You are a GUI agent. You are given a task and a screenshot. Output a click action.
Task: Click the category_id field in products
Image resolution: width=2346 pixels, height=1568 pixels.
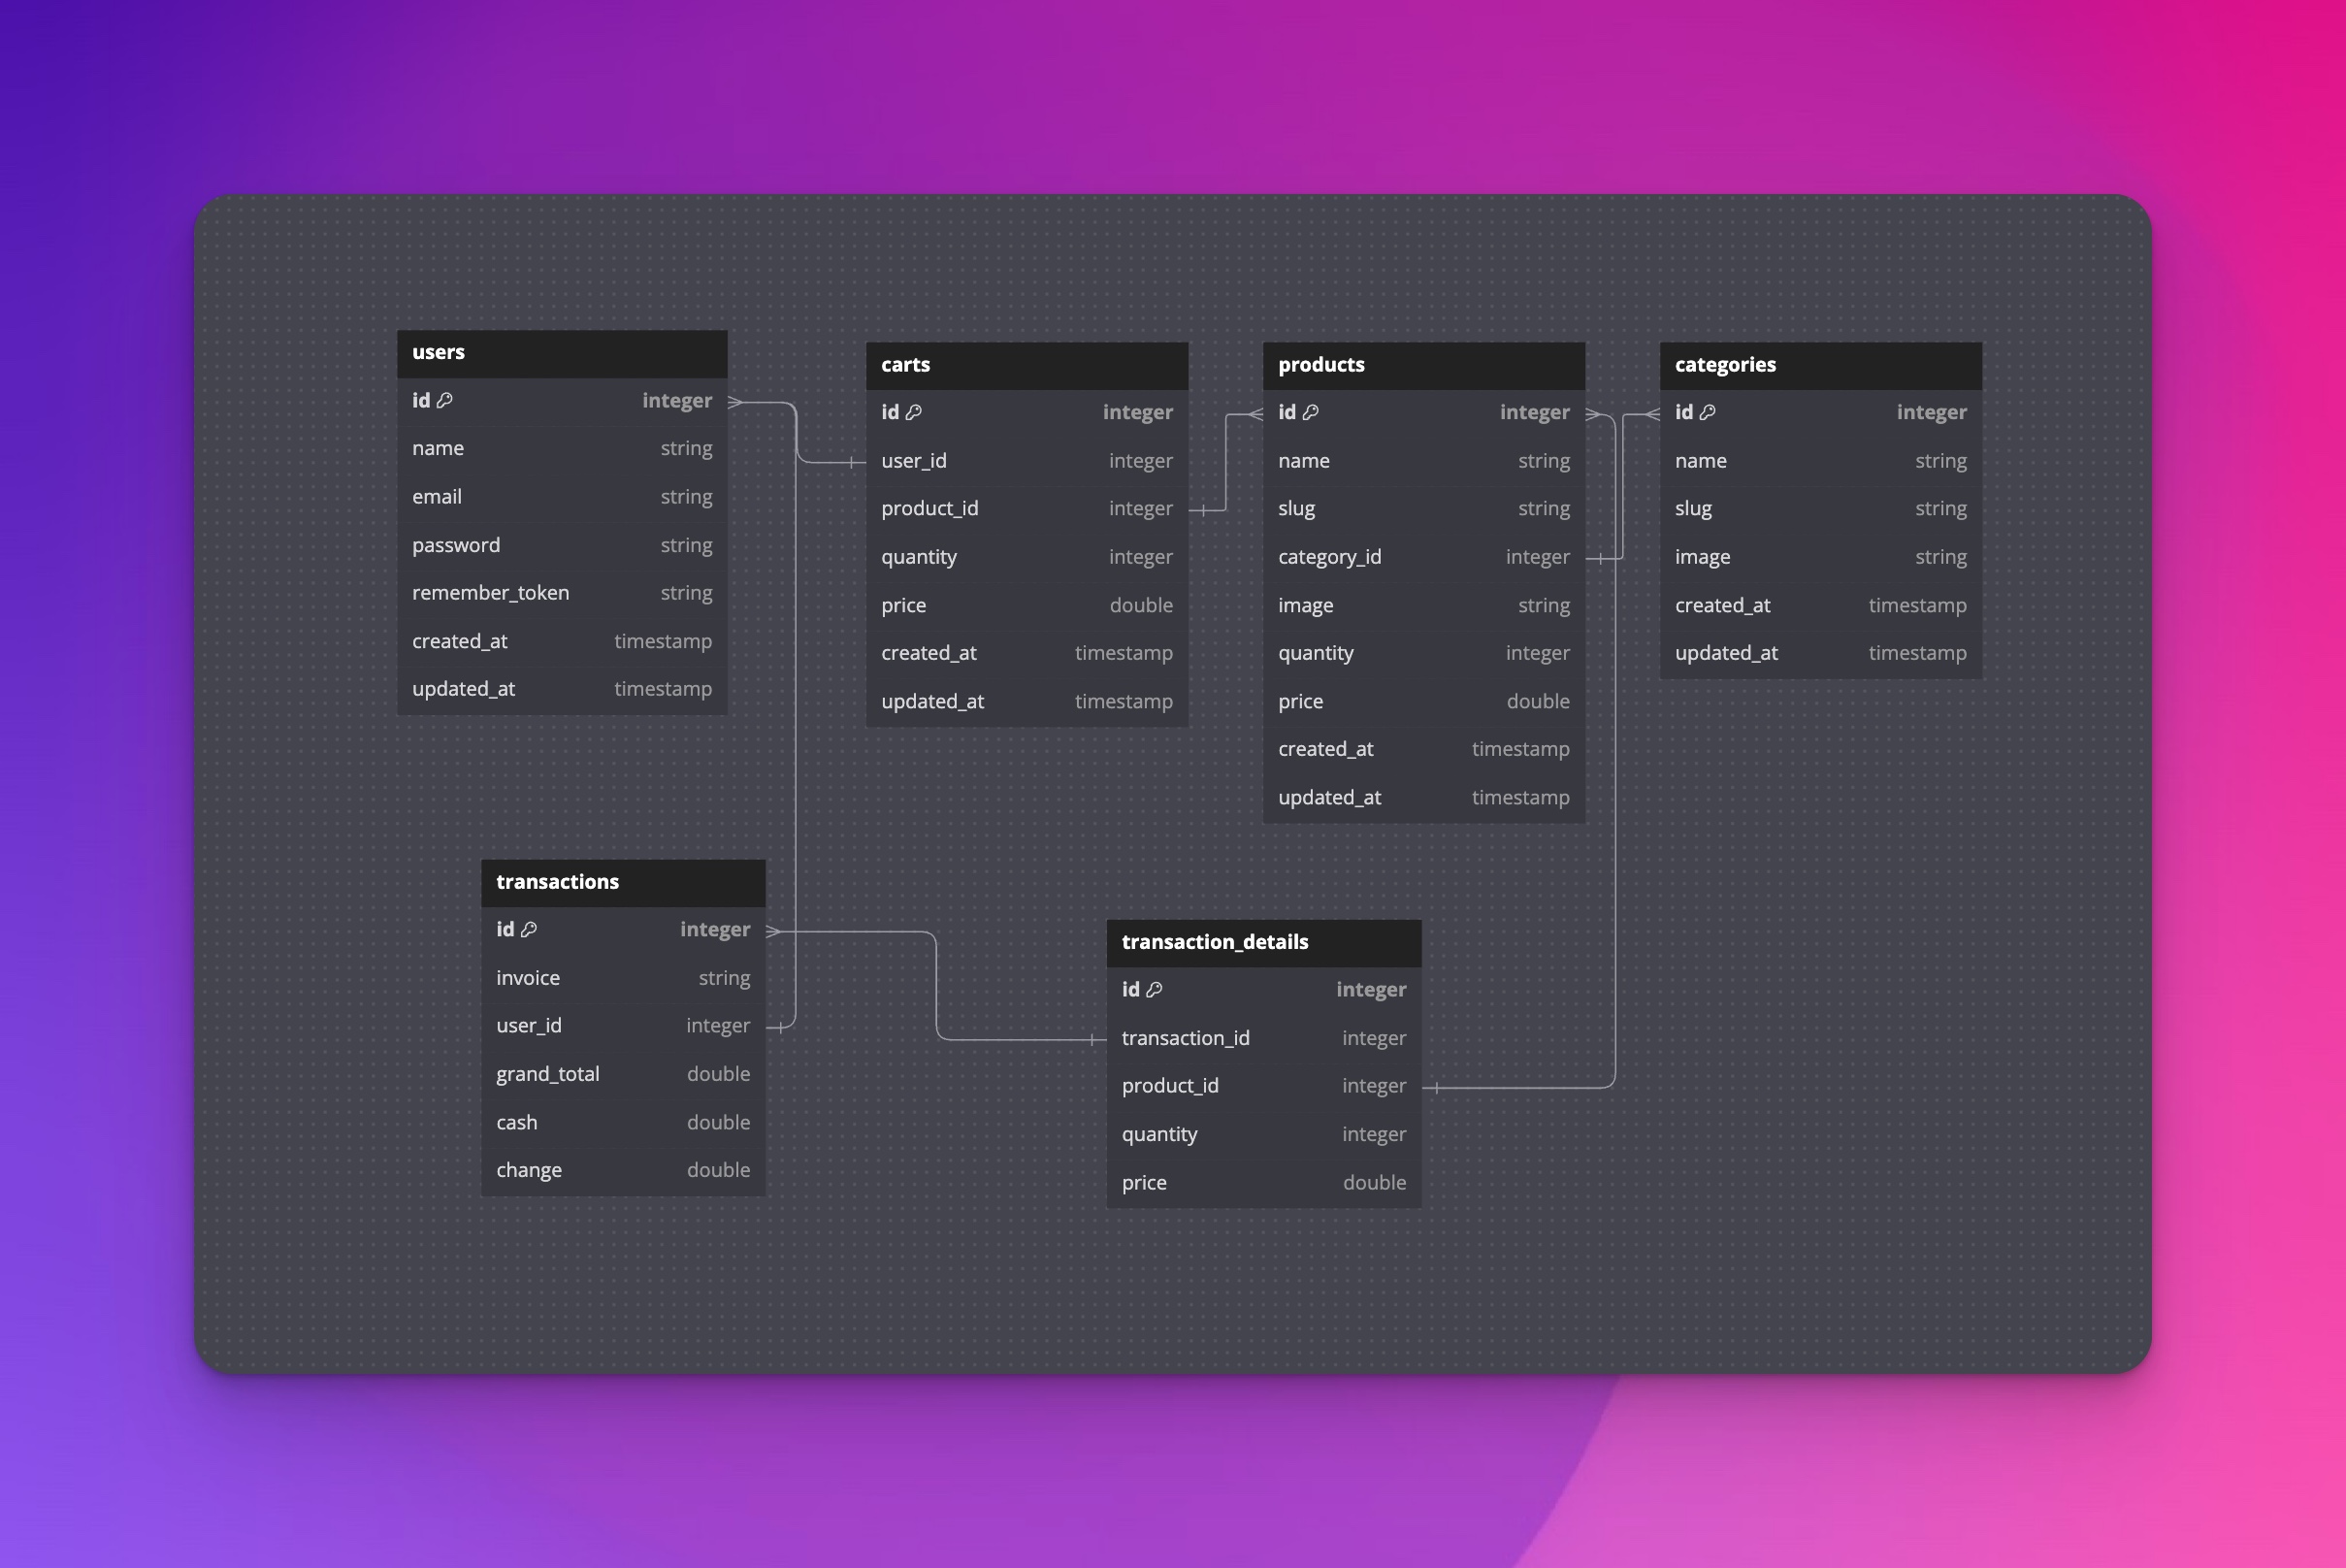click(1329, 557)
